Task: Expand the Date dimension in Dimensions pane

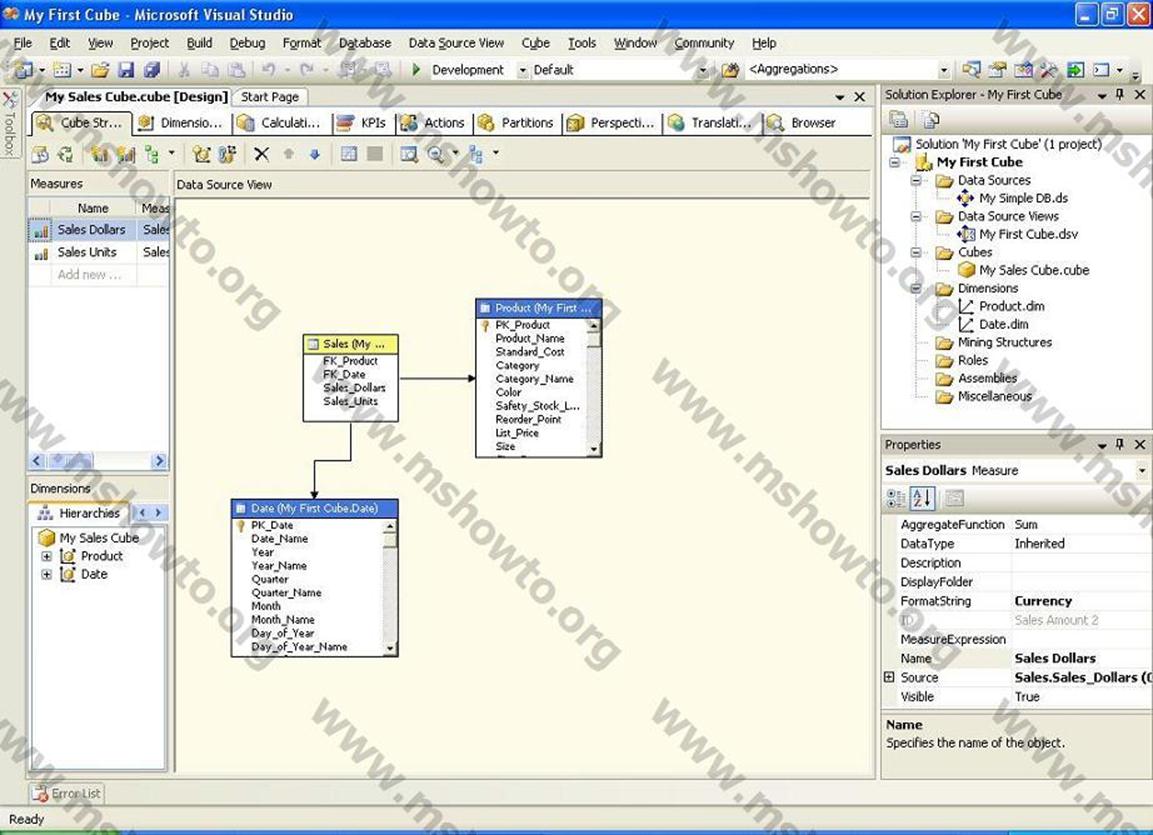Action: click(46, 575)
